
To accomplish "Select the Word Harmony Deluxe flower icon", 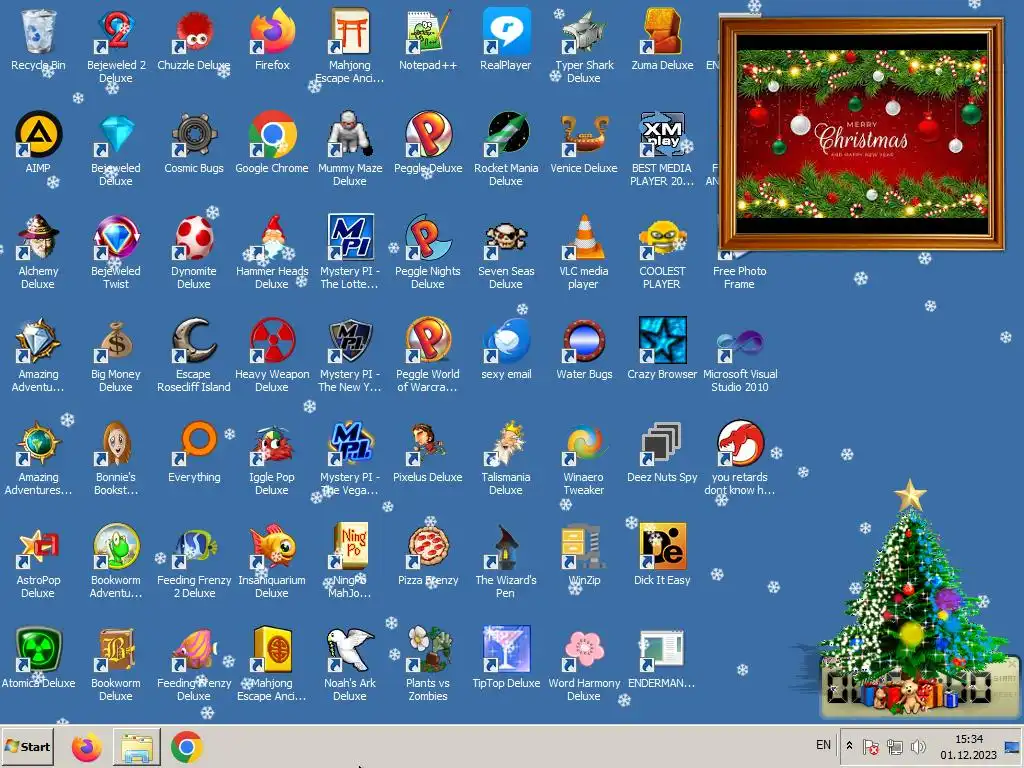I will 584,650.
